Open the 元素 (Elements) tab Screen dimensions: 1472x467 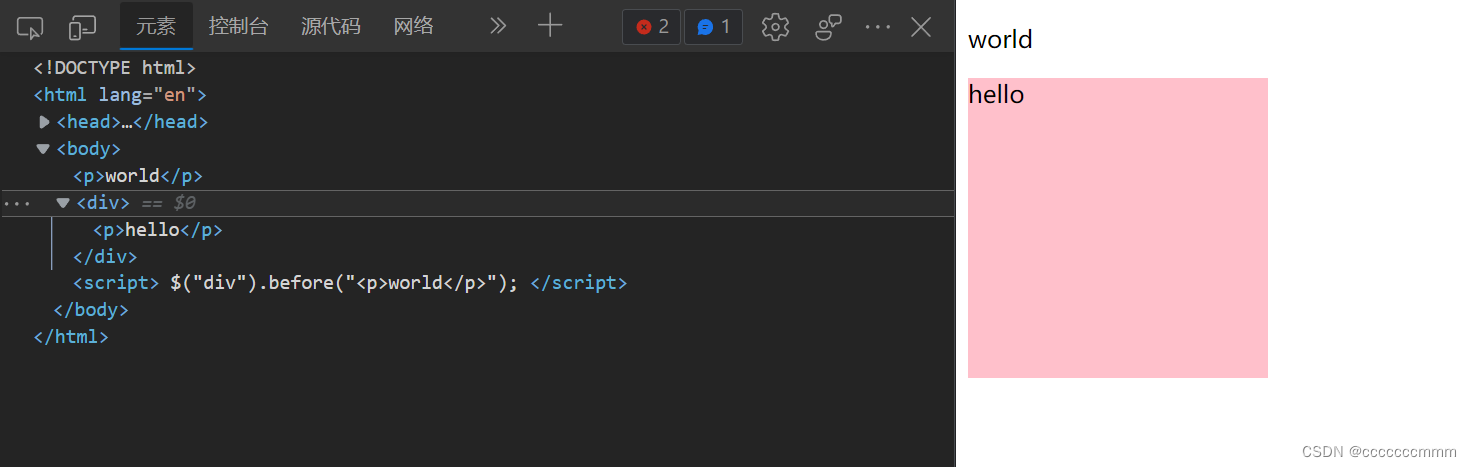click(156, 26)
